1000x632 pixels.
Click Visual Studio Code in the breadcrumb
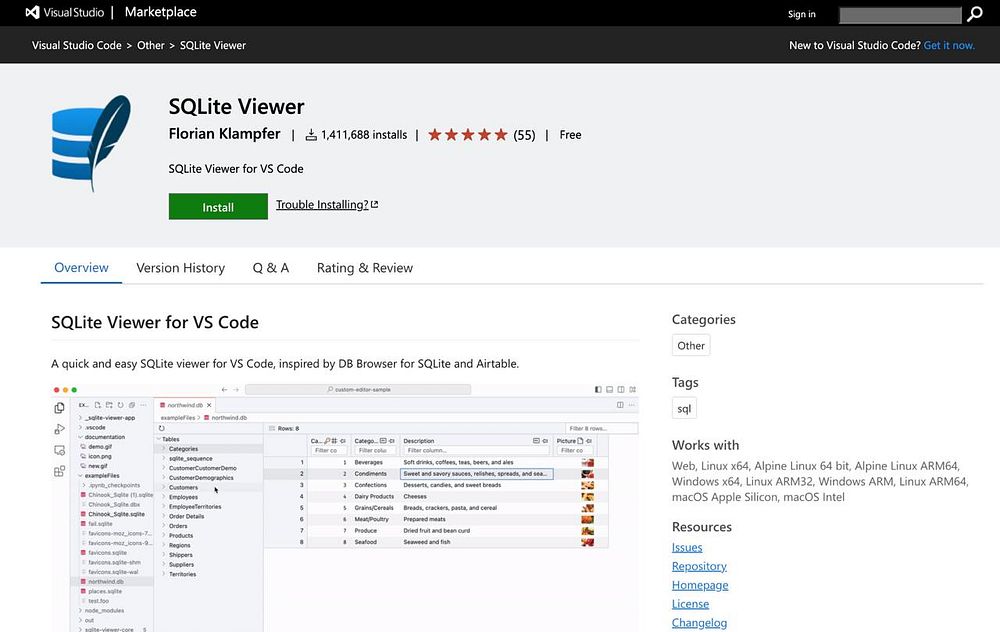click(77, 45)
